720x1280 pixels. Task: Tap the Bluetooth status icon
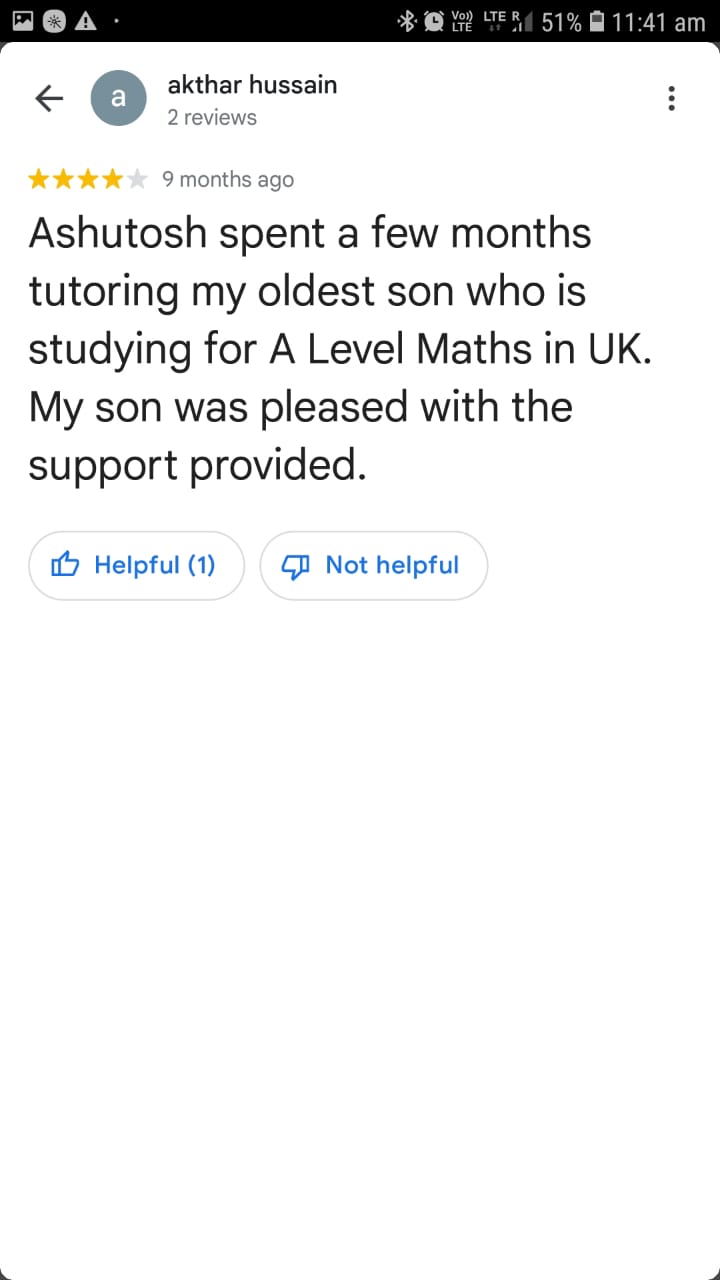pos(407,21)
